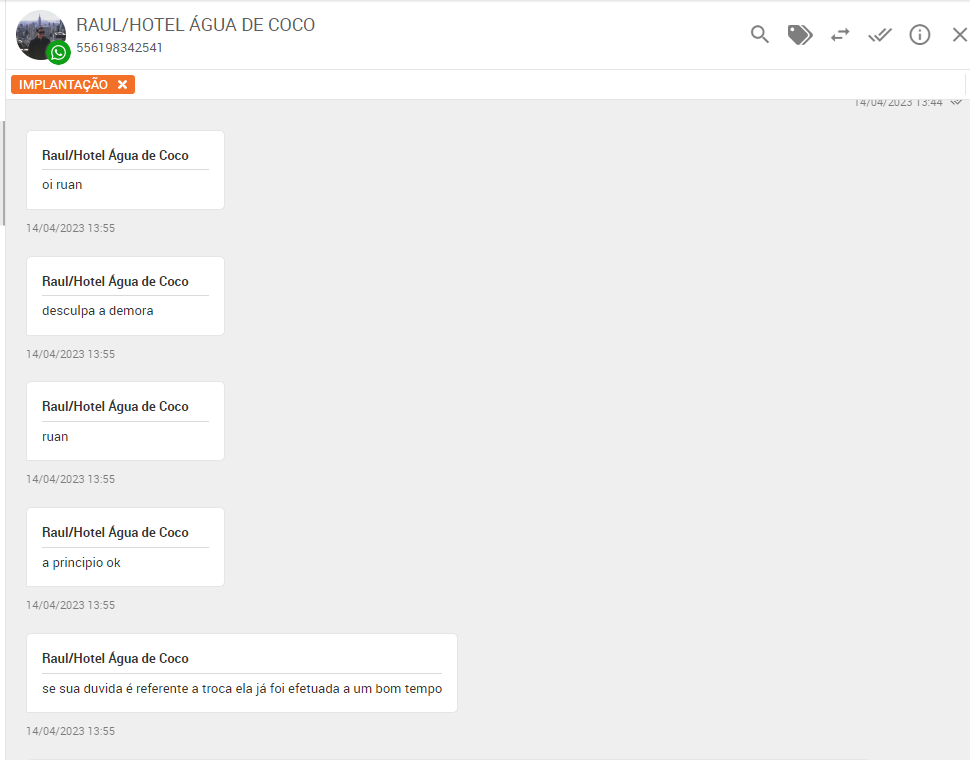Click the green WhatsApp badge on avatar
Image resolution: width=970 pixels, height=760 pixels.
pos(59,53)
